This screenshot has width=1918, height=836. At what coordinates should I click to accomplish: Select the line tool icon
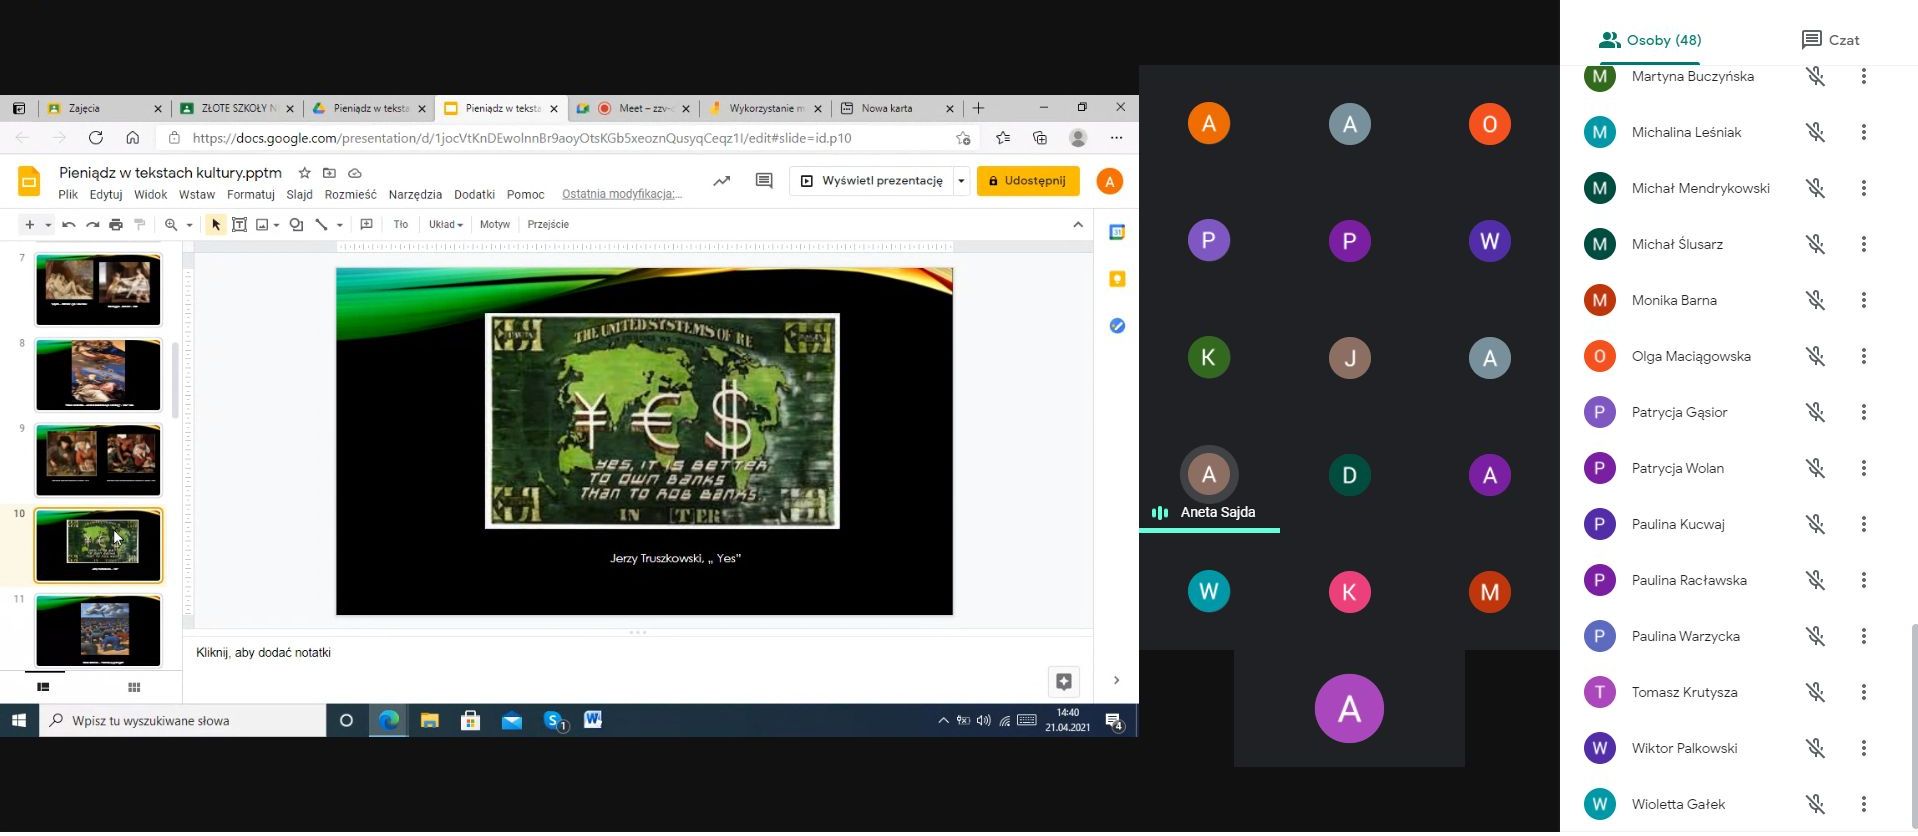click(321, 225)
